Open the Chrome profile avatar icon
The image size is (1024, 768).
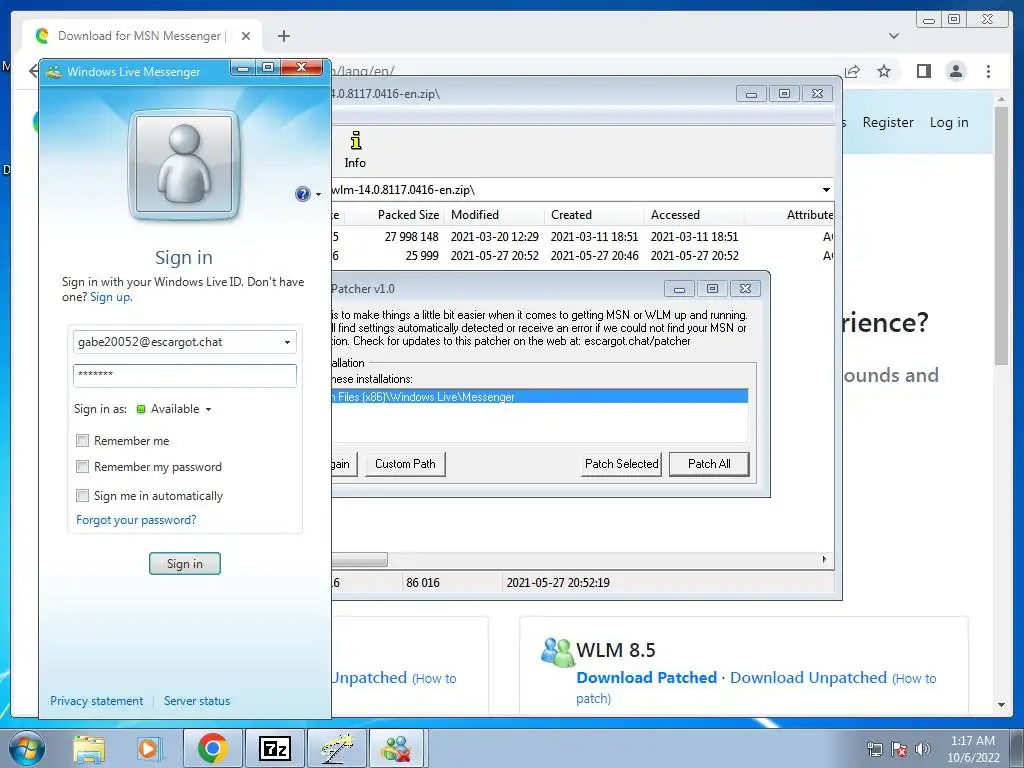pyautogui.click(x=955, y=71)
